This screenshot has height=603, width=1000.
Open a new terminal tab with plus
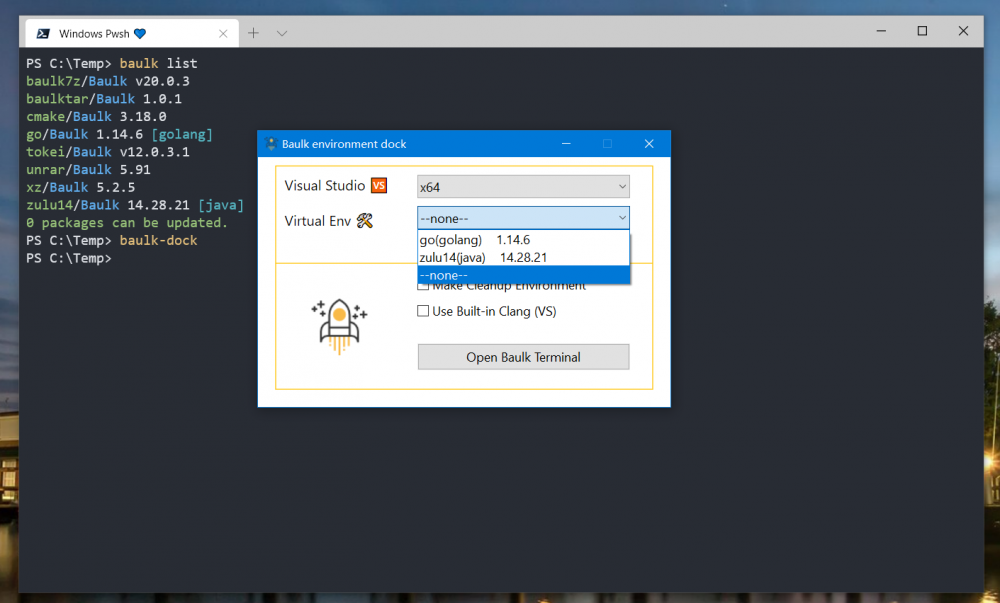point(253,33)
